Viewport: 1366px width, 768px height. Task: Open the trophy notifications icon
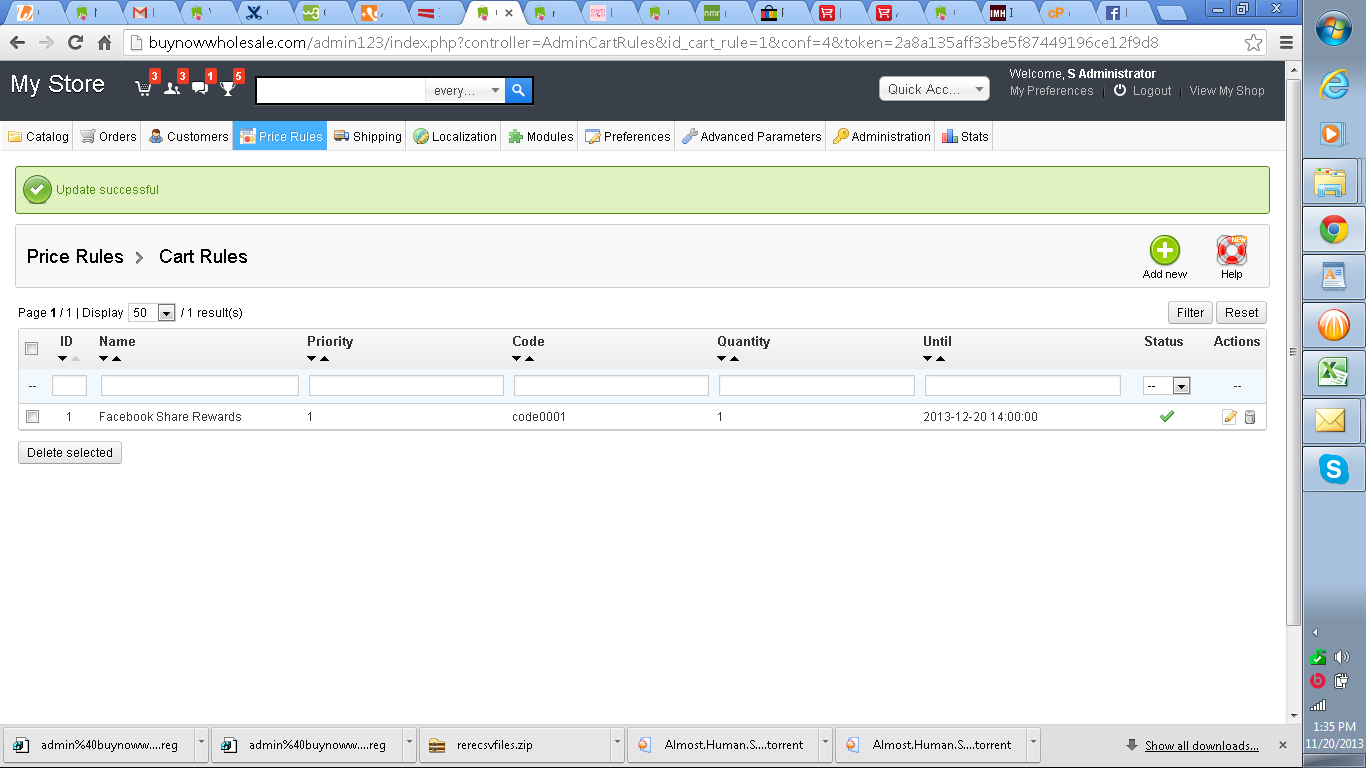228,88
